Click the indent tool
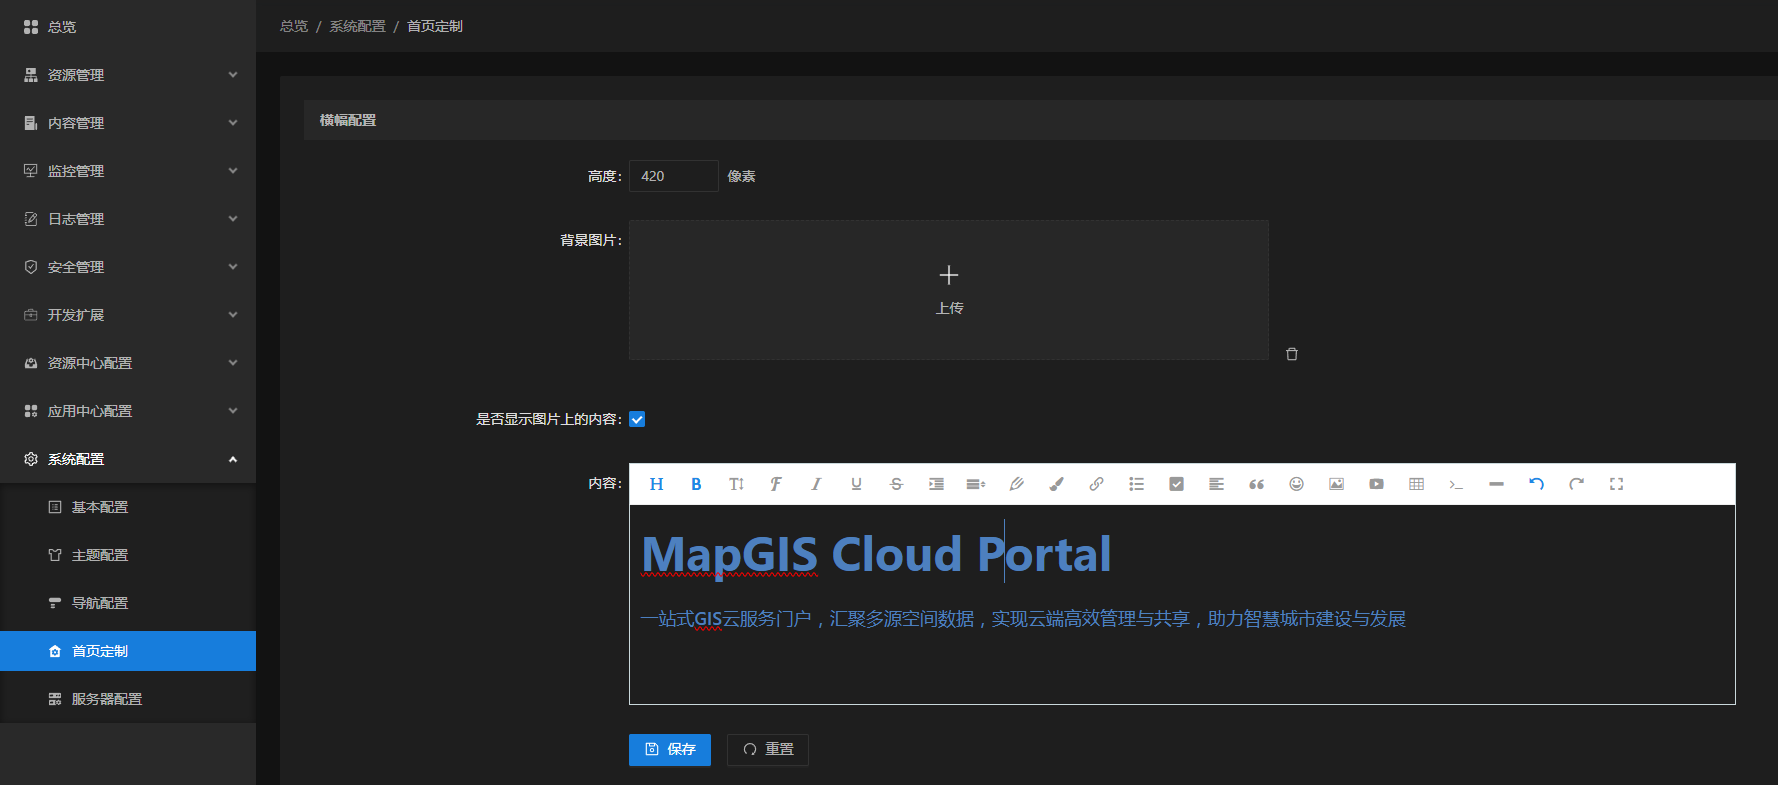This screenshot has height=785, width=1778. [936, 484]
